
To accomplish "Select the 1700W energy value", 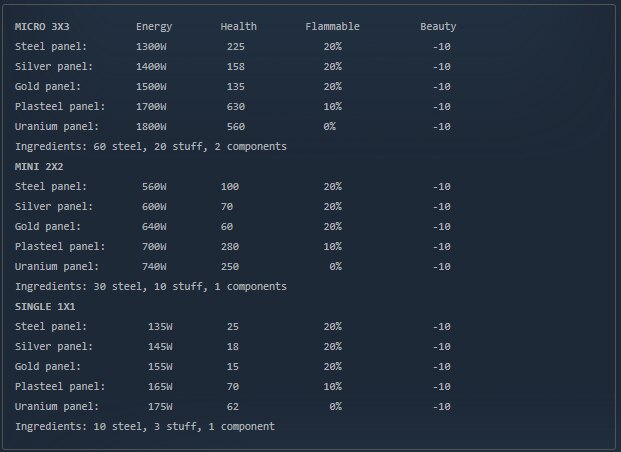I will [x=151, y=107].
